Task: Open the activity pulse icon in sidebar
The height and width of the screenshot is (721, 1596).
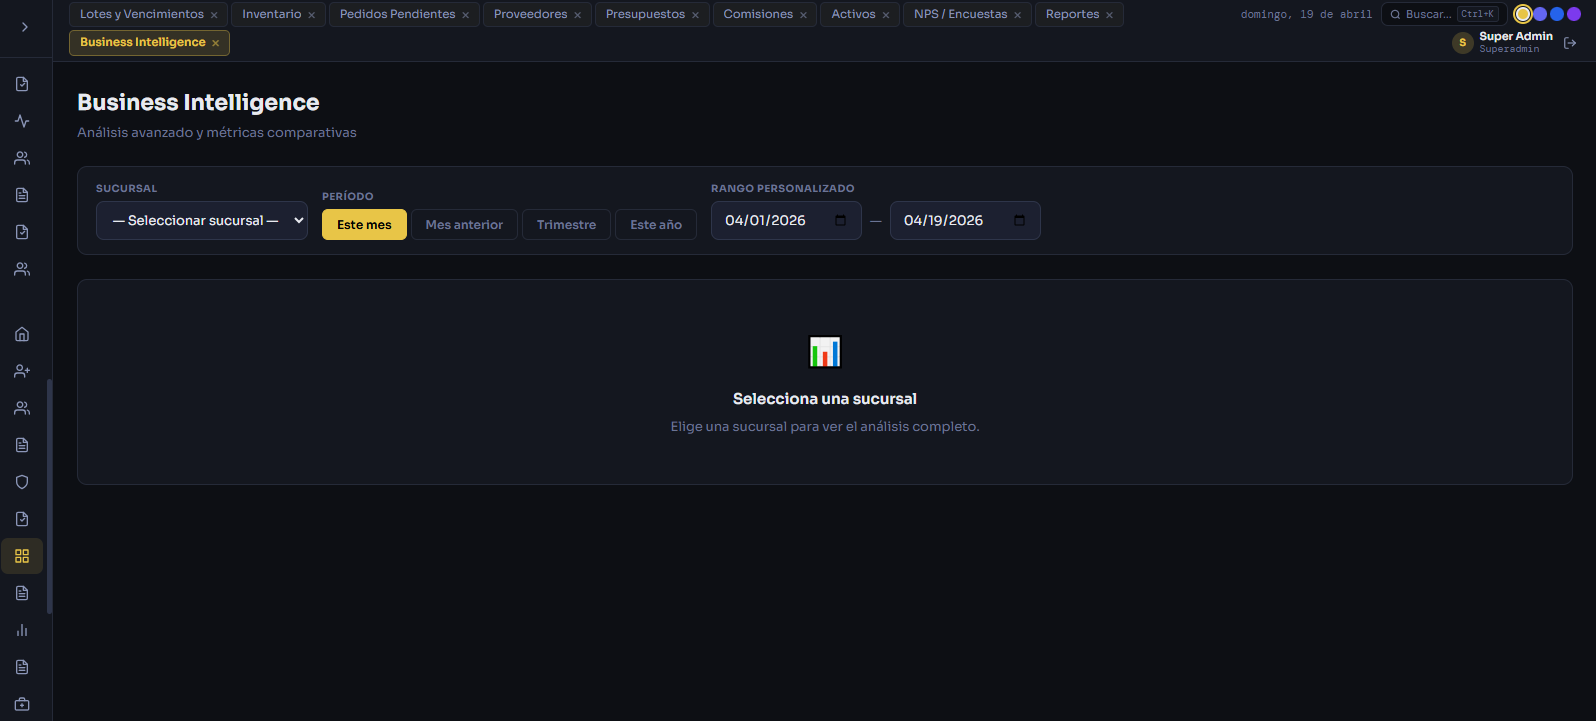Action: point(22,121)
